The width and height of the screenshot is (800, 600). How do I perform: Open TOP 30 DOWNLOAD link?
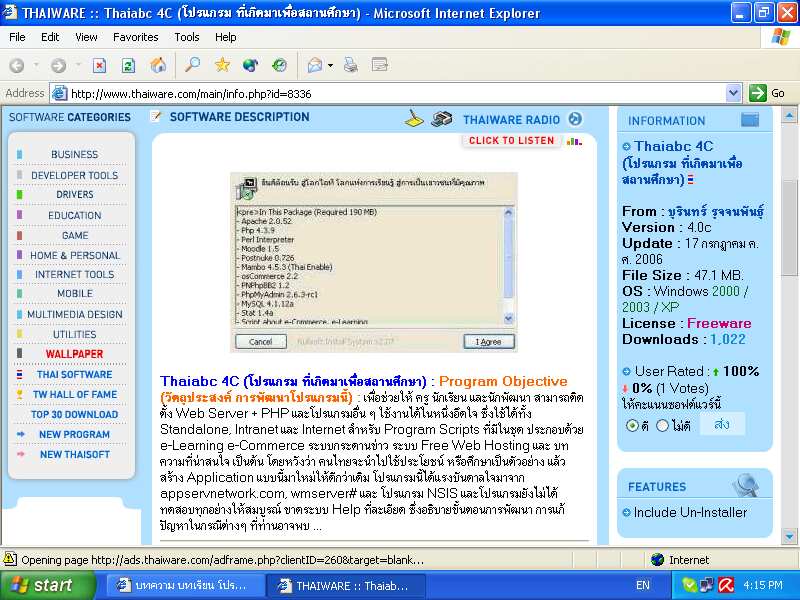pos(74,414)
